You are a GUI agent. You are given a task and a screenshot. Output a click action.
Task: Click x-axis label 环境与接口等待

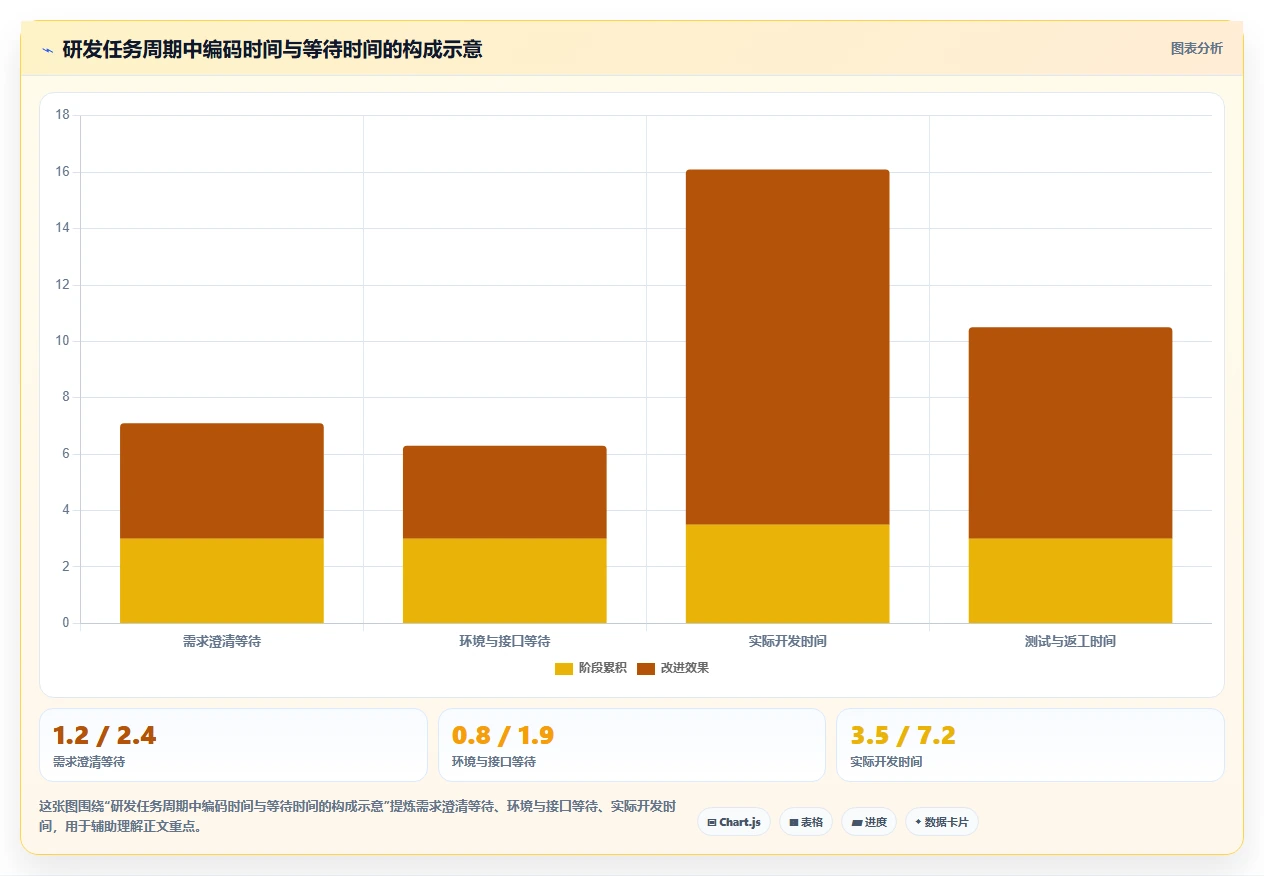point(505,641)
